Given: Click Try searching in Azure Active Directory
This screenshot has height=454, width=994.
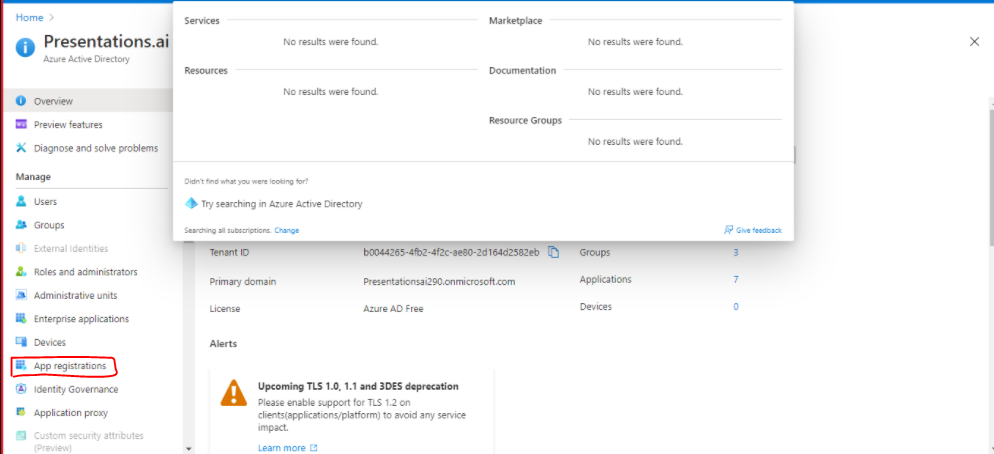Looking at the screenshot, I should [281, 204].
